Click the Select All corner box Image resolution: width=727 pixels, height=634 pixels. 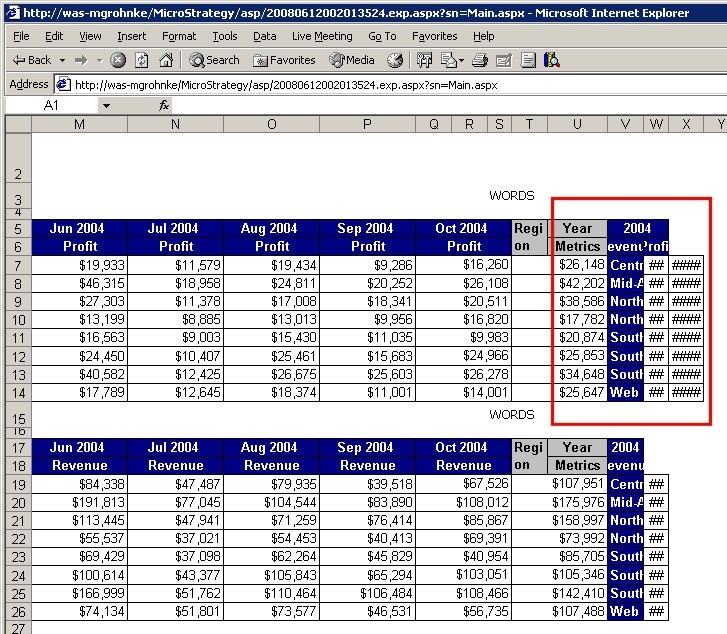(18, 124)
